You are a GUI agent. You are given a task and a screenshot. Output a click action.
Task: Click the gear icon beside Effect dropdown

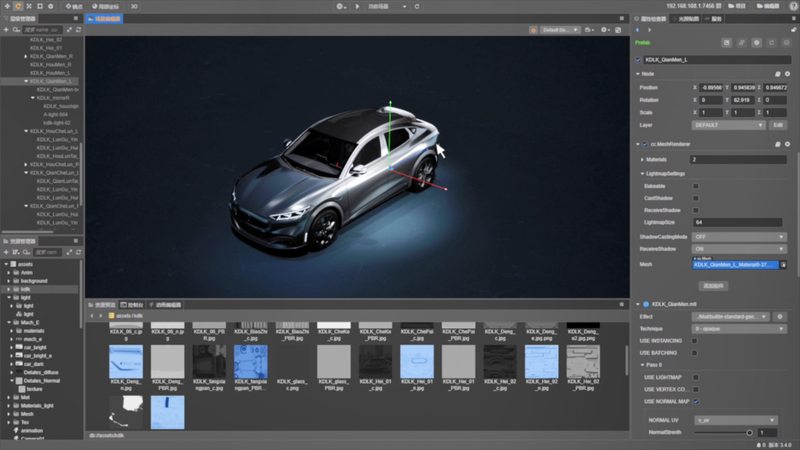point(779,316)
